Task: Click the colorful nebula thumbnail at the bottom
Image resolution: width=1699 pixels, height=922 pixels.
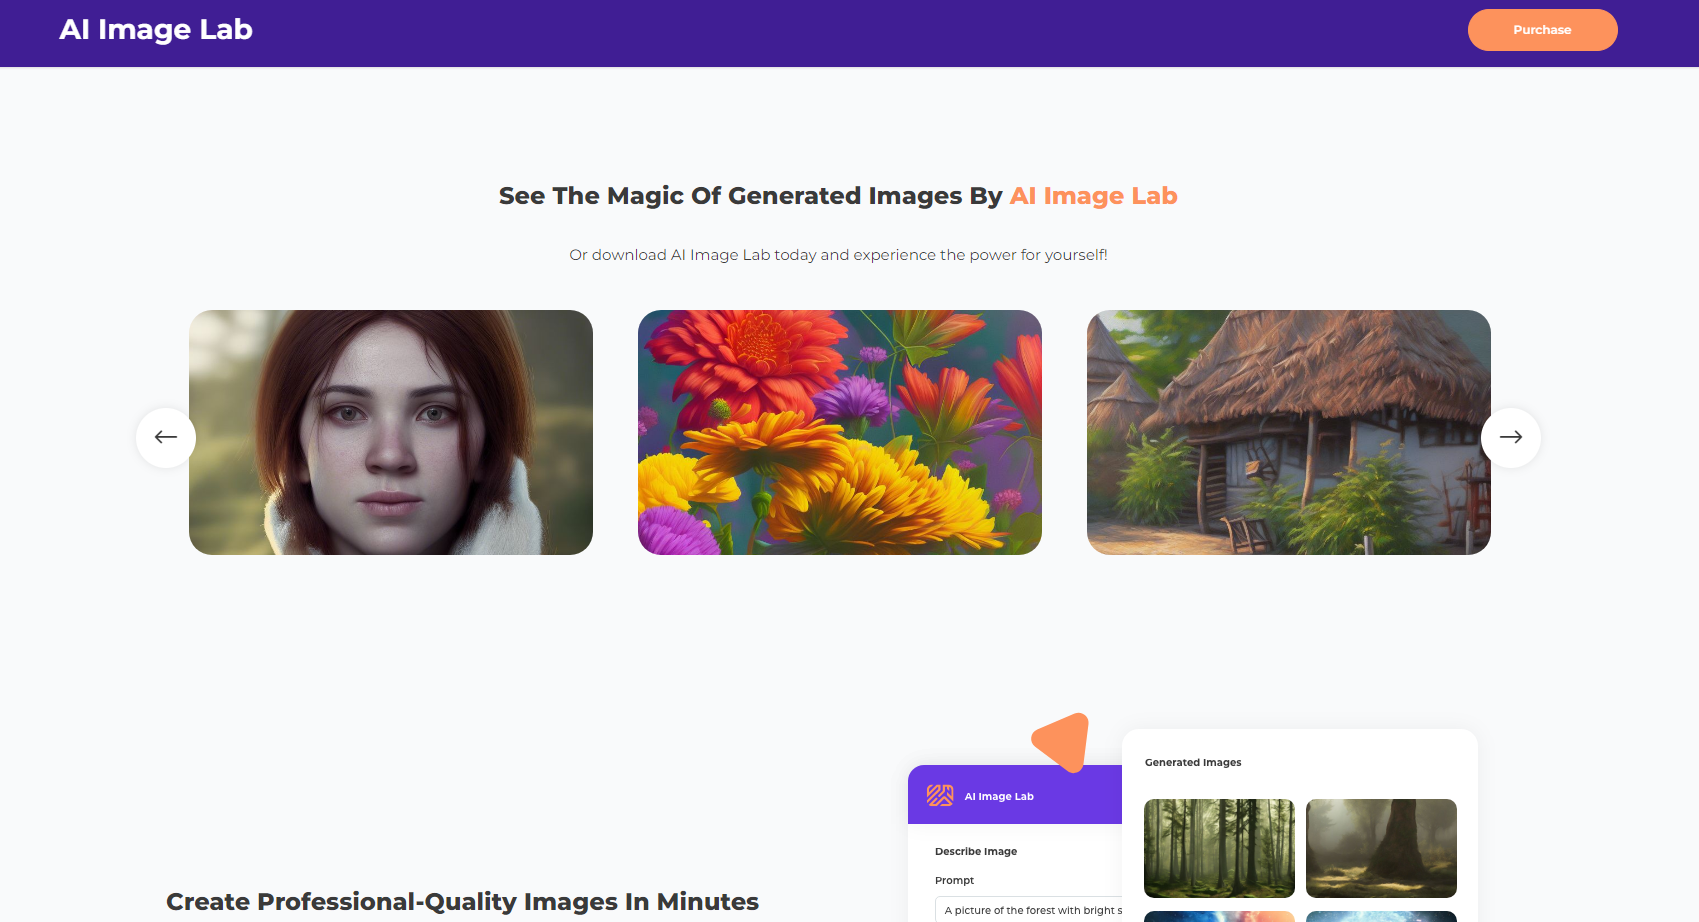Action: [1218, 915]
